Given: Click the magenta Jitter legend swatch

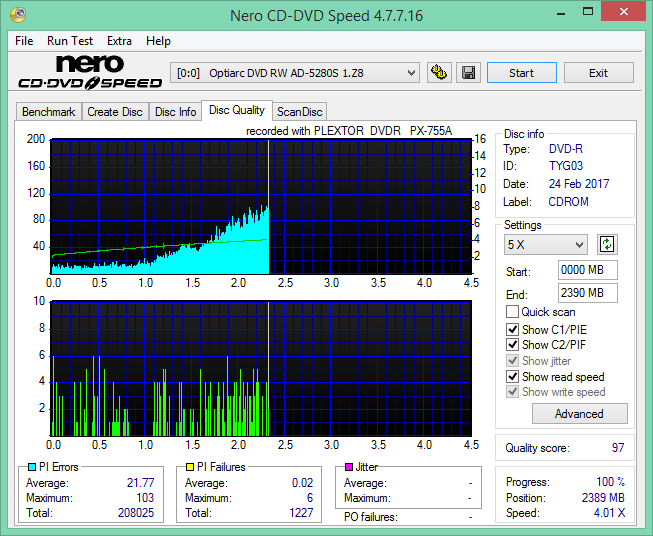Looking at the screenshot, I should pos(349,467).
